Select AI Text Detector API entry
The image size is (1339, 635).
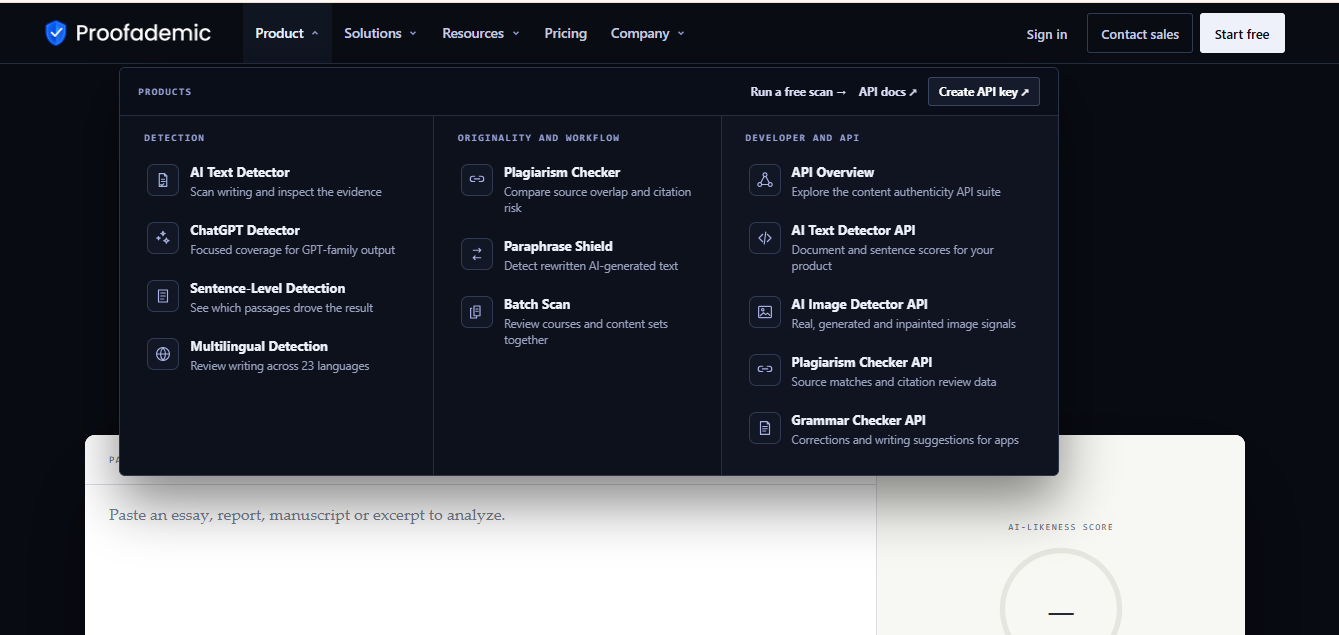892,247
